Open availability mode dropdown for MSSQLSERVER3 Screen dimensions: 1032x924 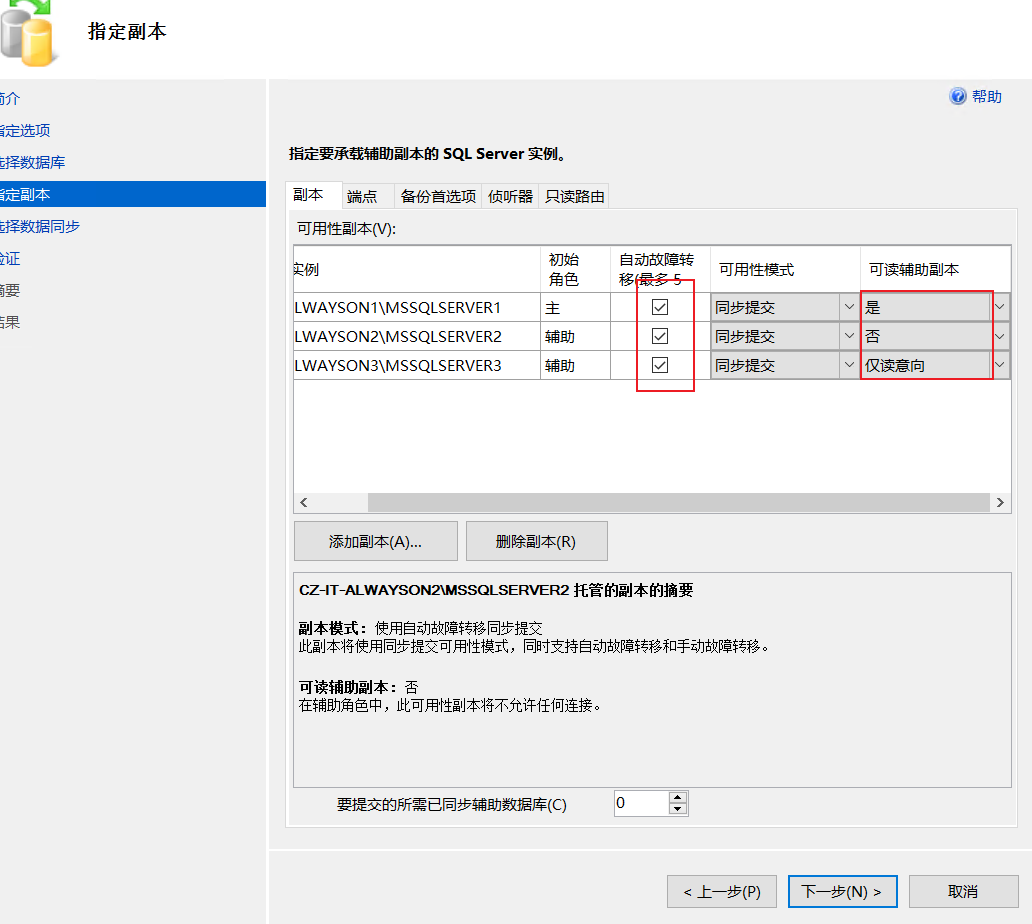point(849,365)
